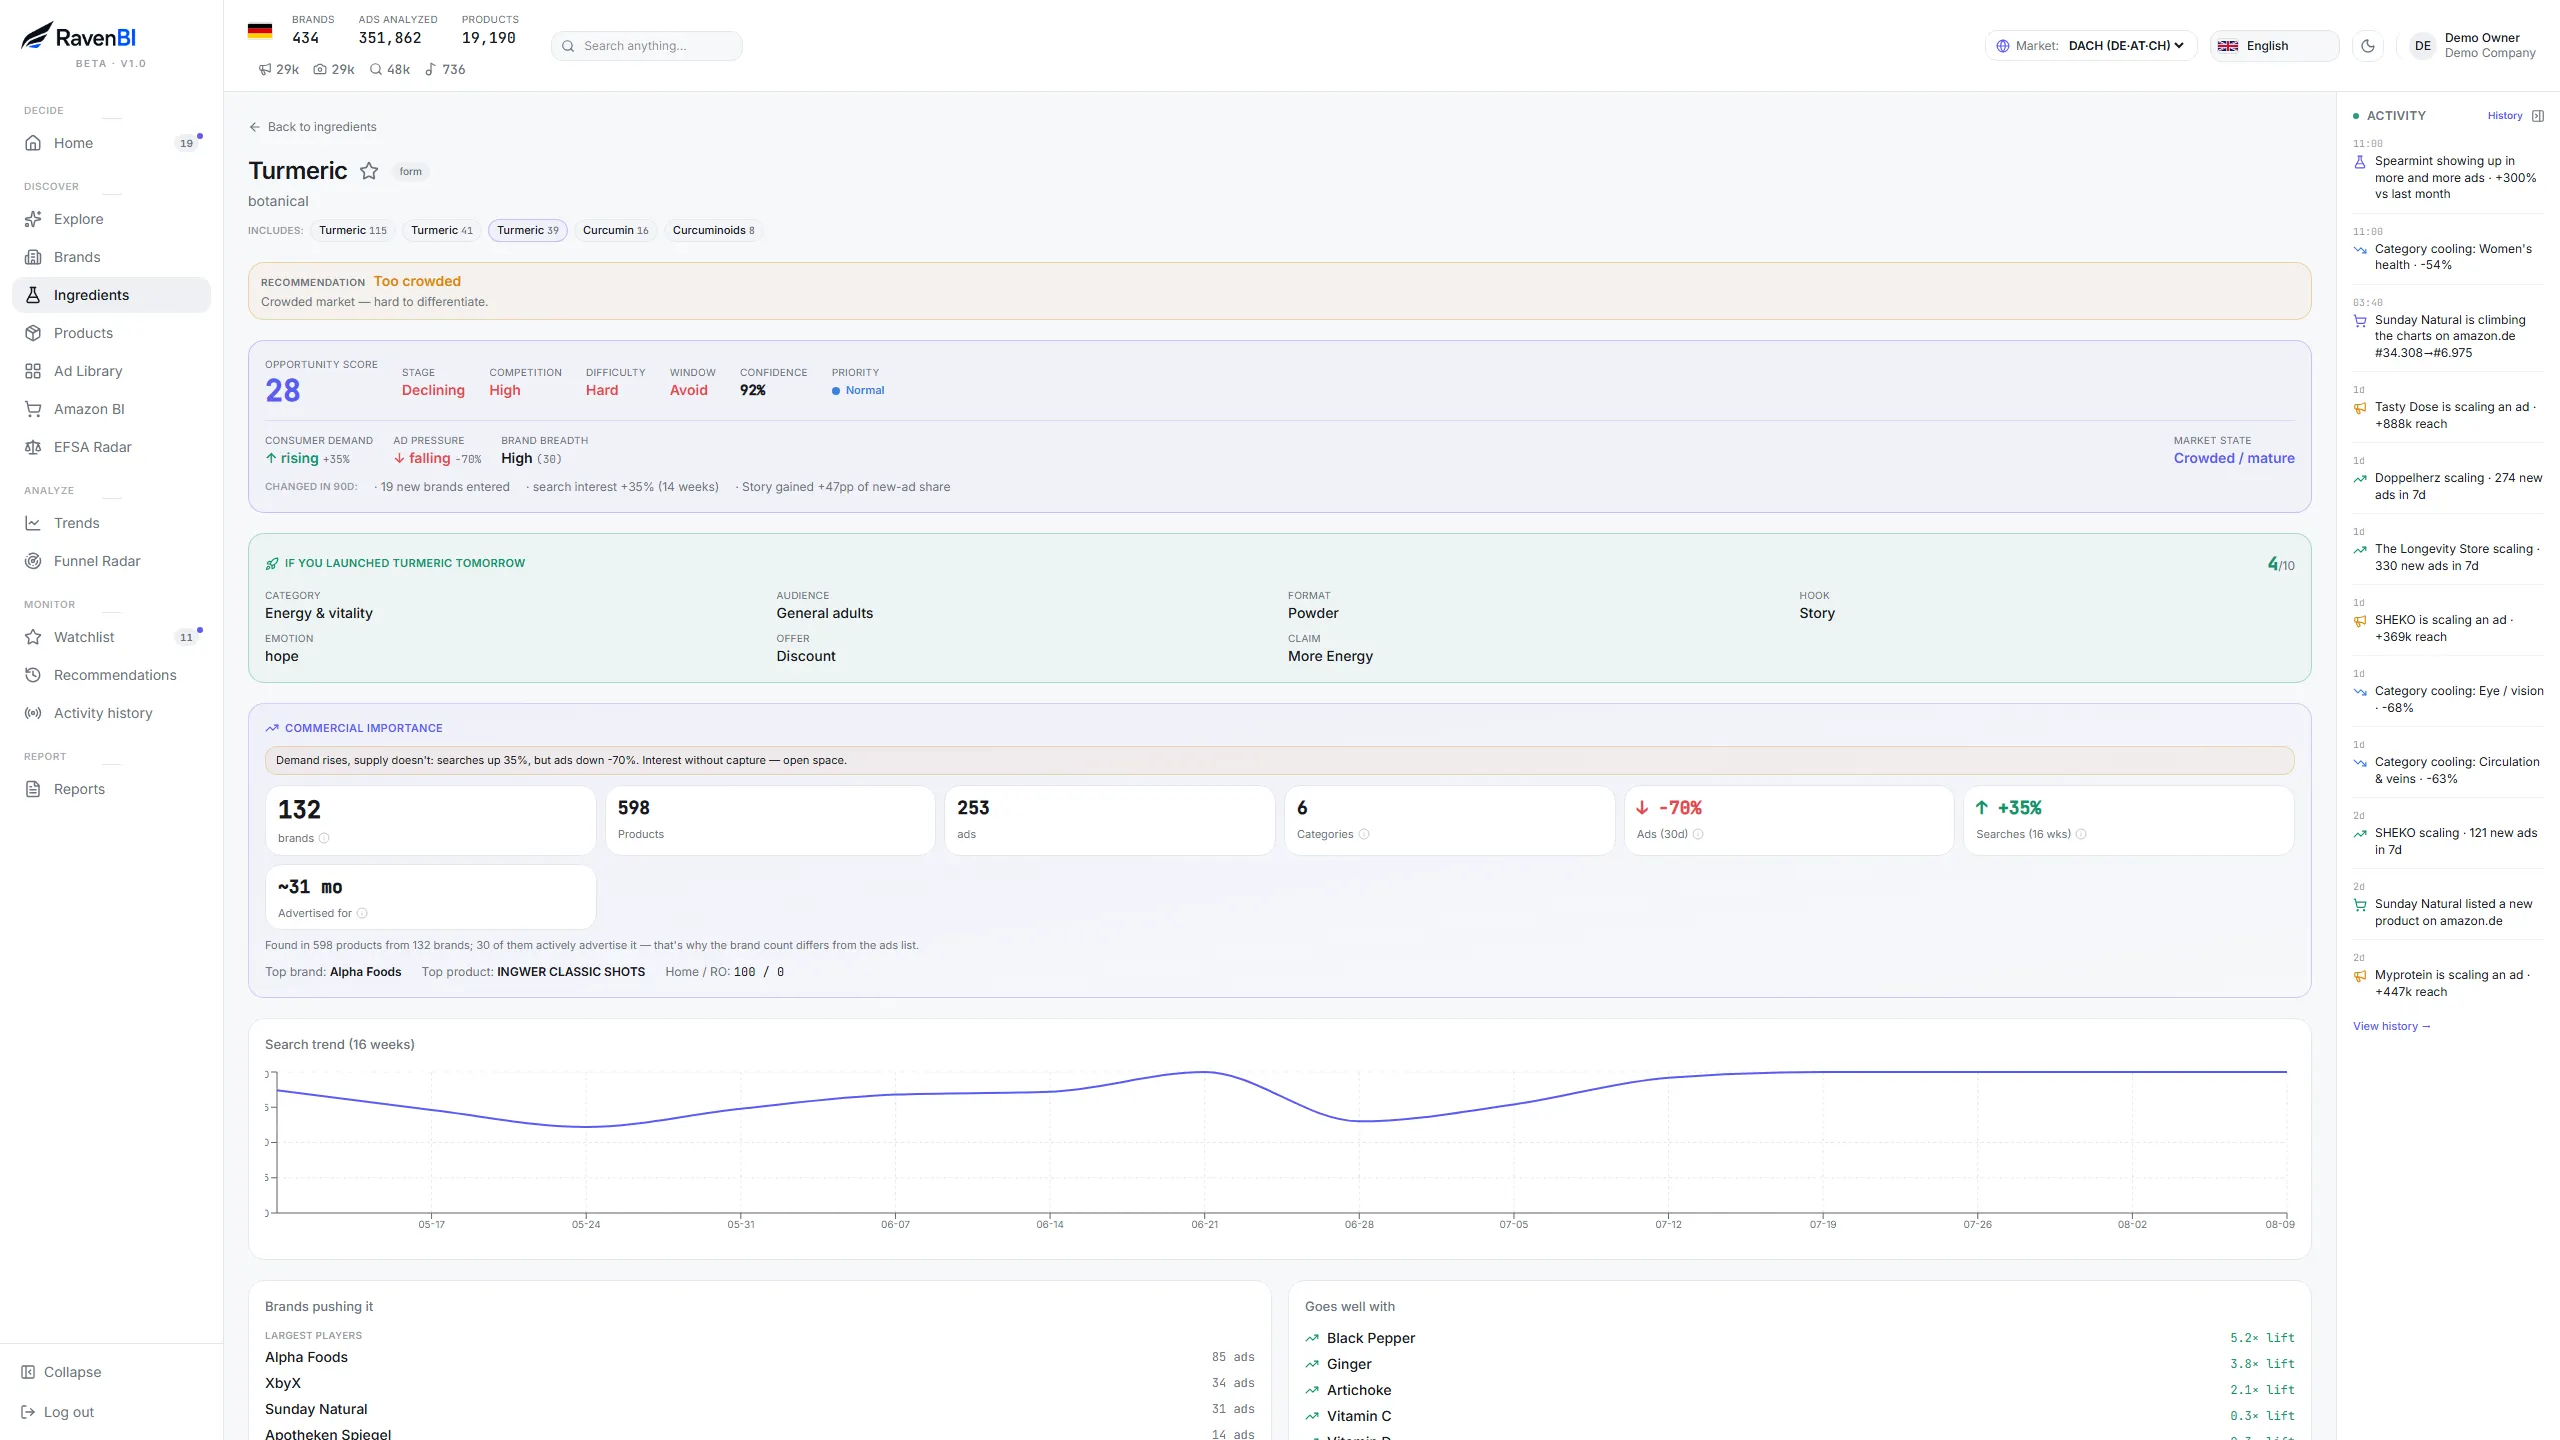This screenshot has width=2560, height=1440.
Task: Toggle dark mode moon icon
Action: point(2368,46)
